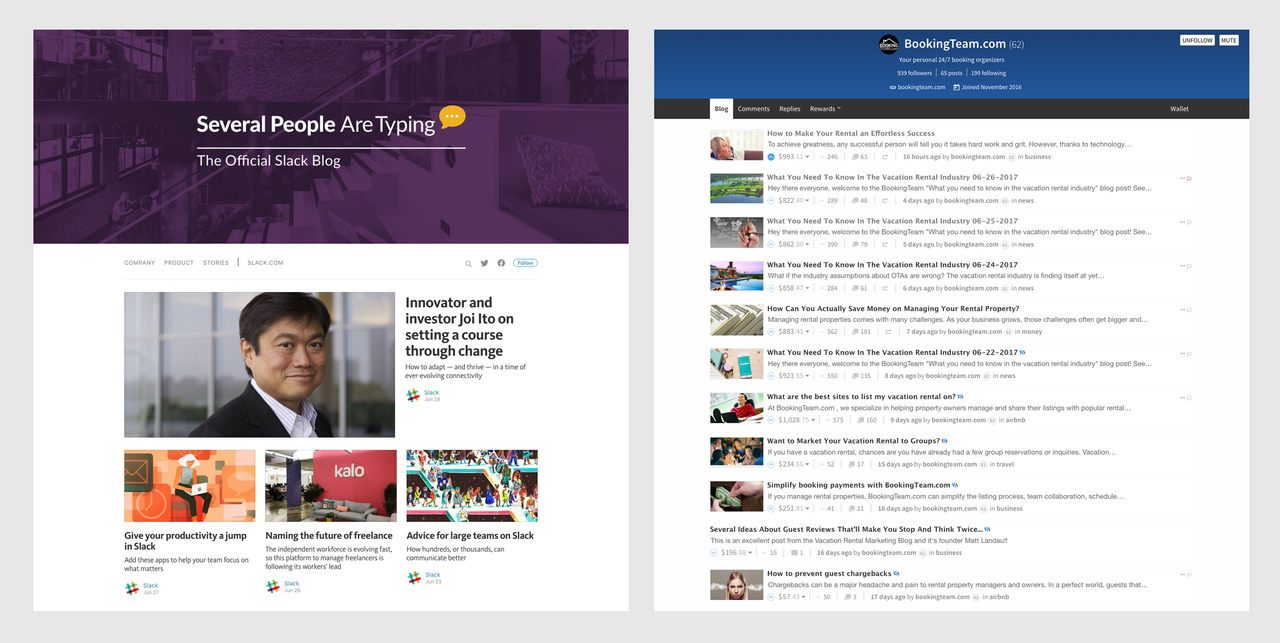Upvote the 06-24-2017 vacation rental post
Viewport: 1280px width, 643px height.
[x=771, y=288]
